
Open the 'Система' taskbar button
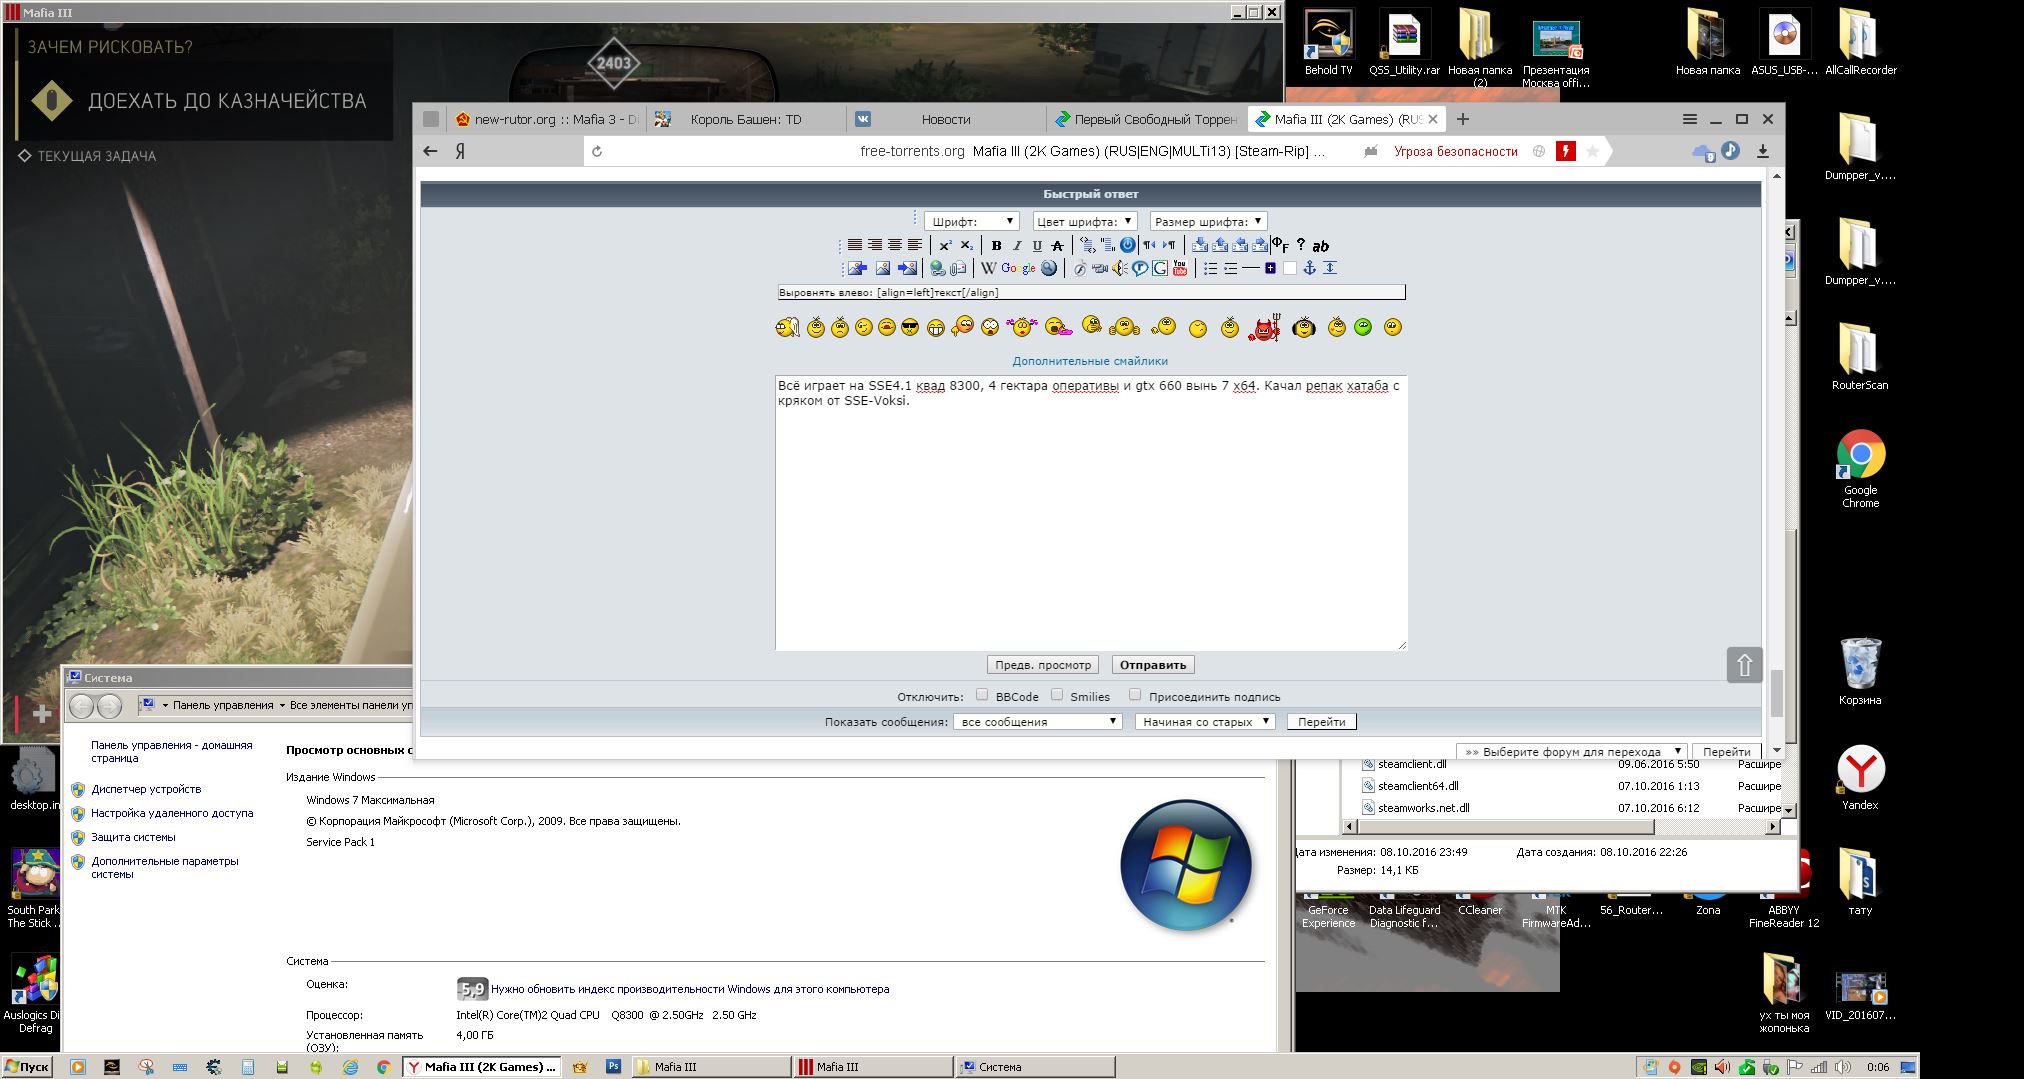point(1035,1067)
